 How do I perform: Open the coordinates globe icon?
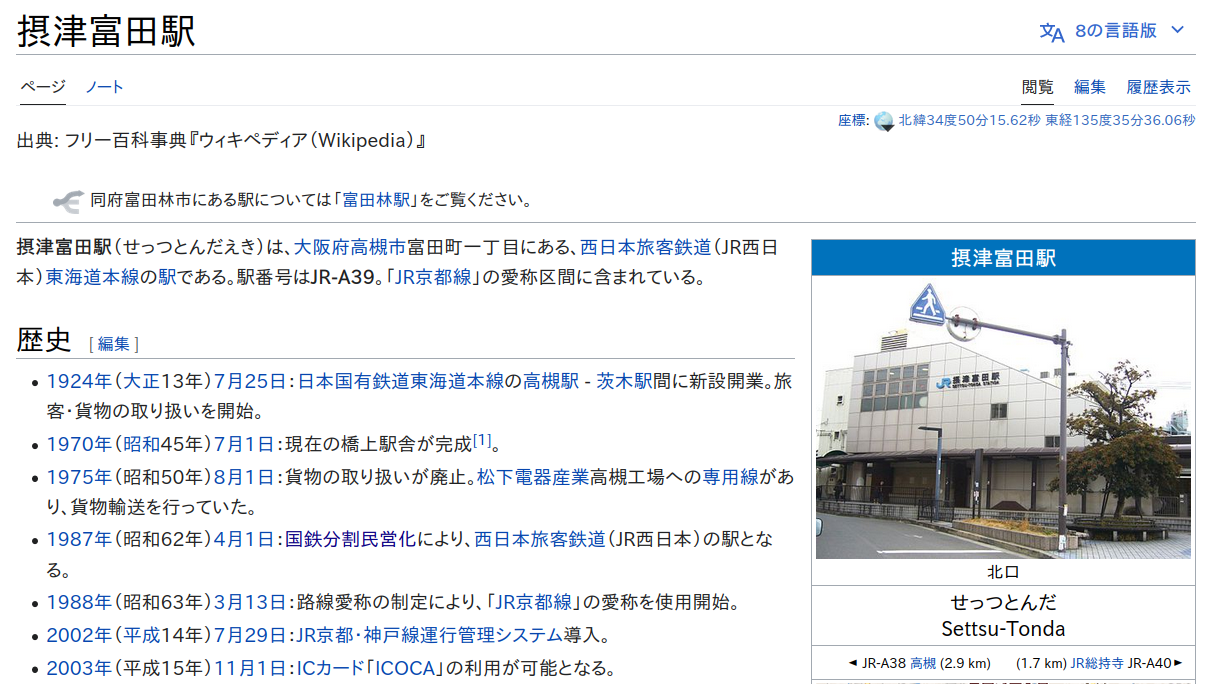tap(884, 121)
